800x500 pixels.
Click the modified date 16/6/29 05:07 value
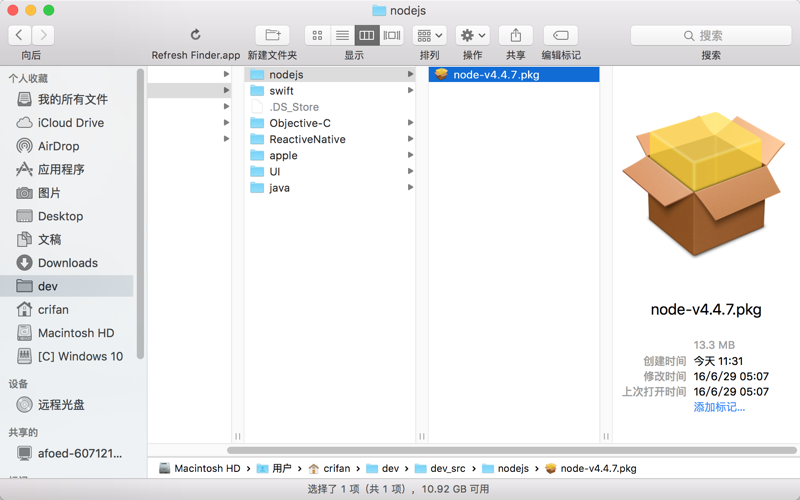click(x=731, y=377)
